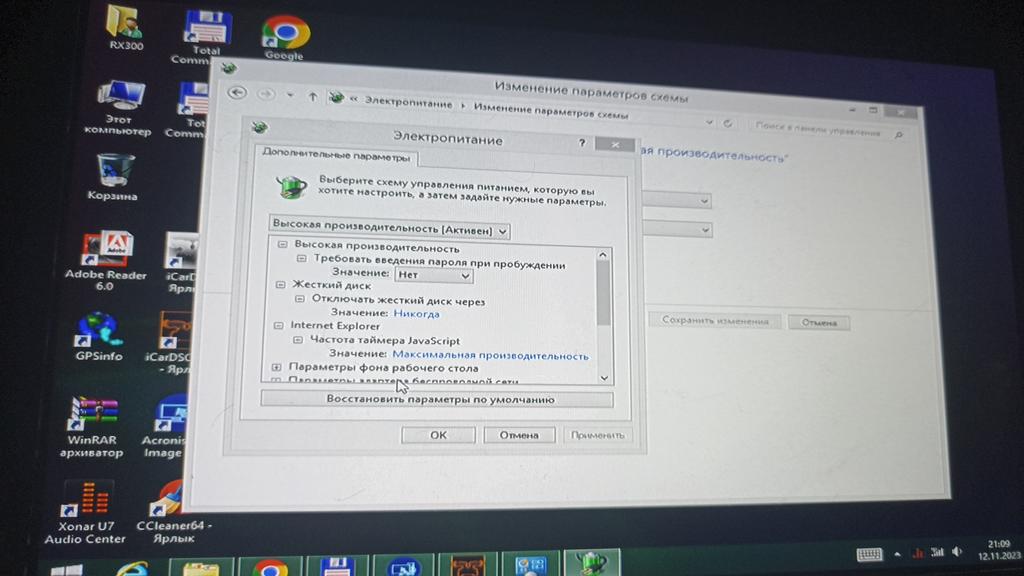Select the Жесткий диск tree label

point(331,285)
